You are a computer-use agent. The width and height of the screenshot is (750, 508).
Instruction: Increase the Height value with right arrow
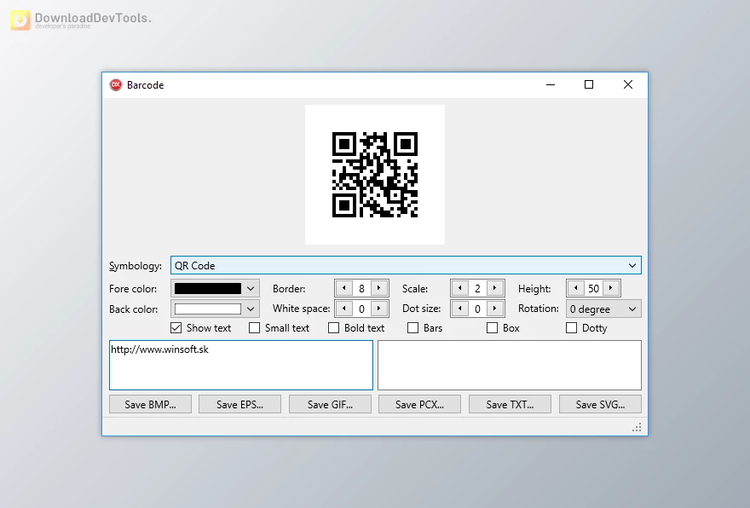pyautogui.click(x=611, y=288)
